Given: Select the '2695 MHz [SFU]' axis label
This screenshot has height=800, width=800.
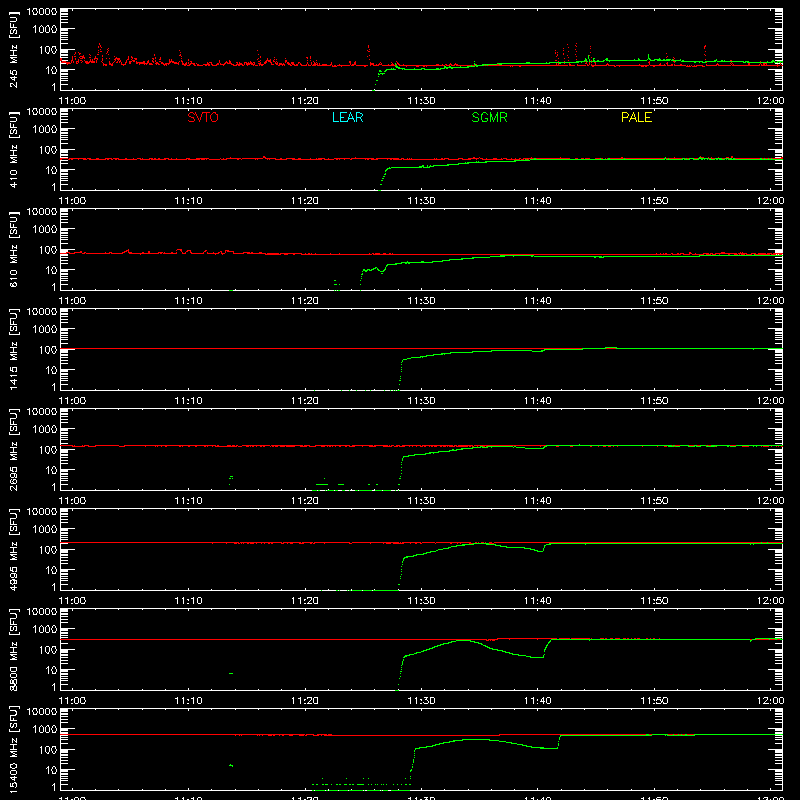Looking at the screenshot, I should [x=14, y=449].
